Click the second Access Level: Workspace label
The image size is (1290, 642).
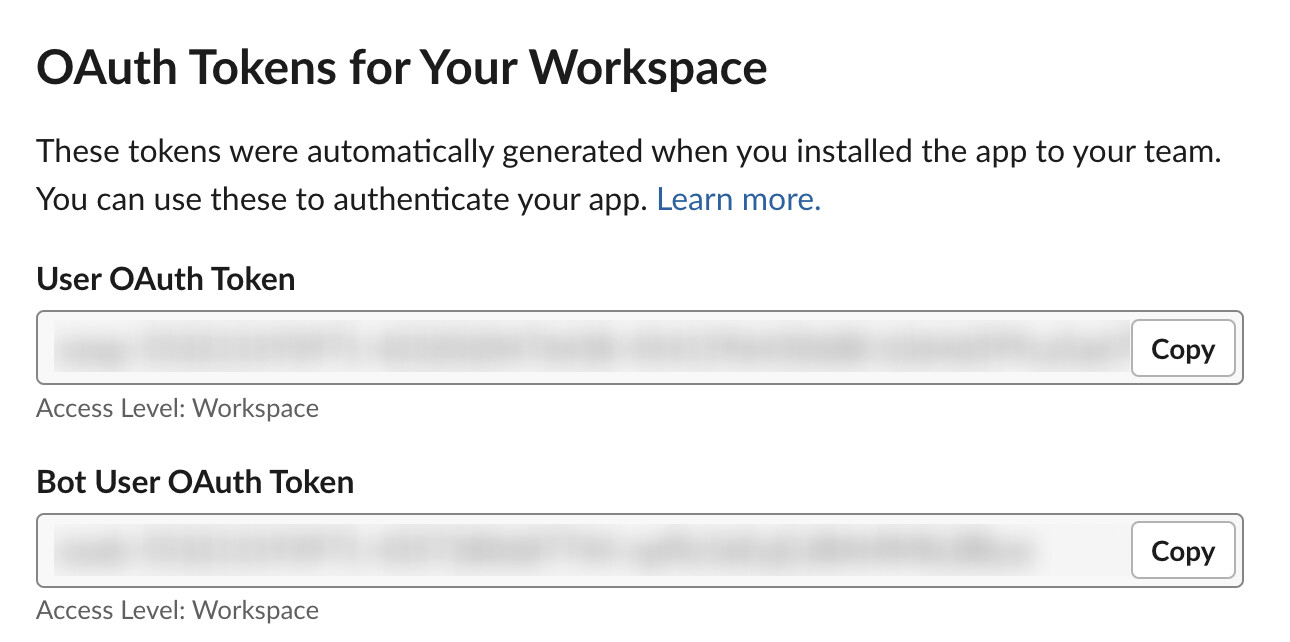point(176,610)
